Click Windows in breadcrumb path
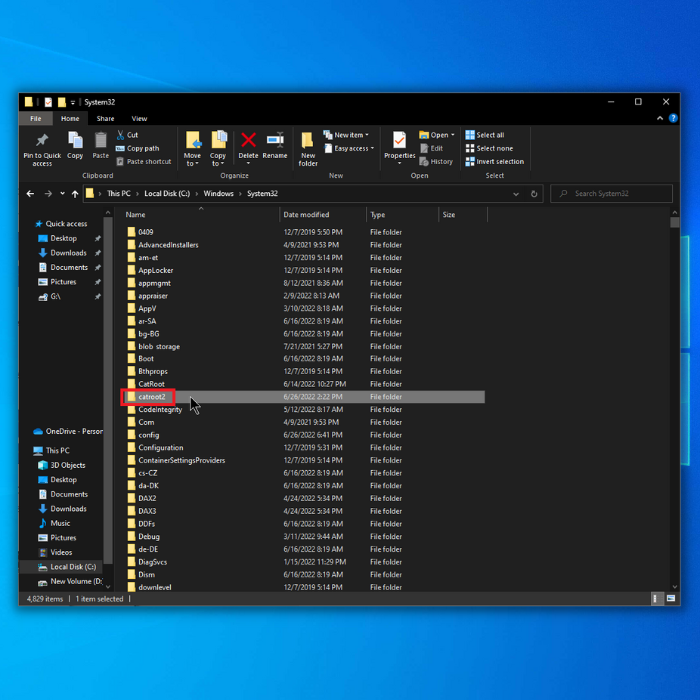The height and width of the screenshot is (700, 700). click(x=218, y=193)
